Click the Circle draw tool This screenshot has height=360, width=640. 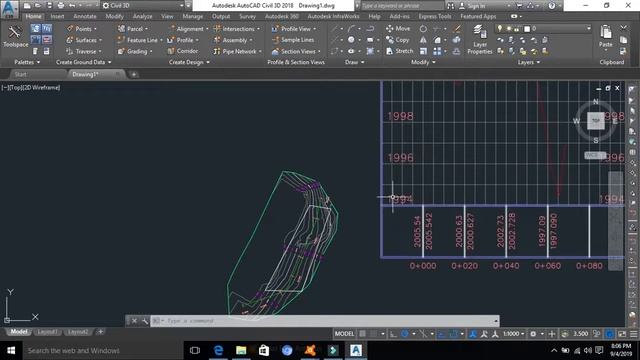coord(351,40)
